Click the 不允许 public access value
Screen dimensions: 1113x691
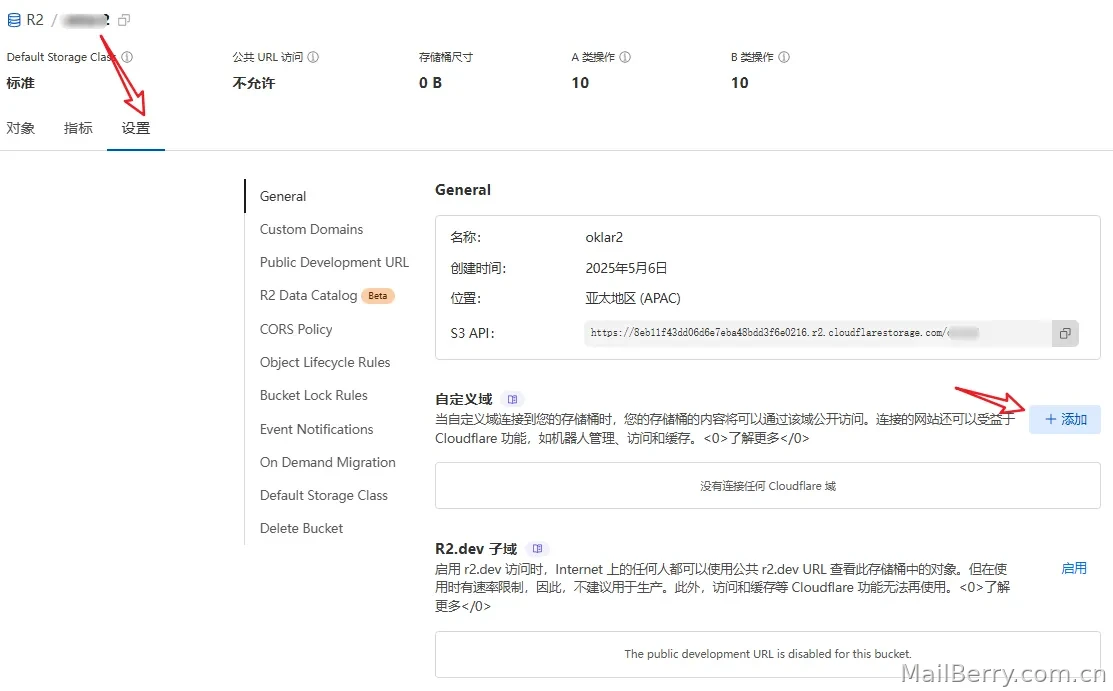pyautogui.click(x=253, y=83)
